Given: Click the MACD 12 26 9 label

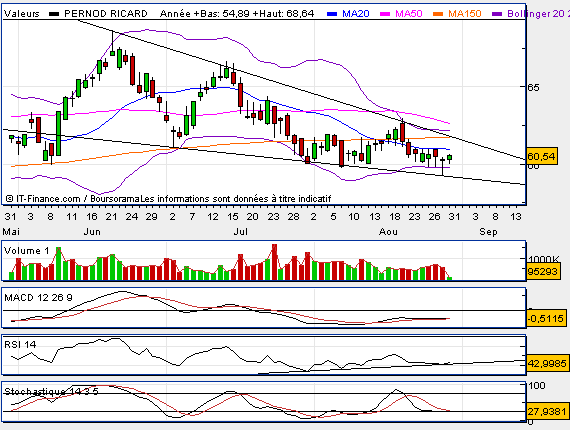Looking at the screenshot, I should click(x=38, y=298).
